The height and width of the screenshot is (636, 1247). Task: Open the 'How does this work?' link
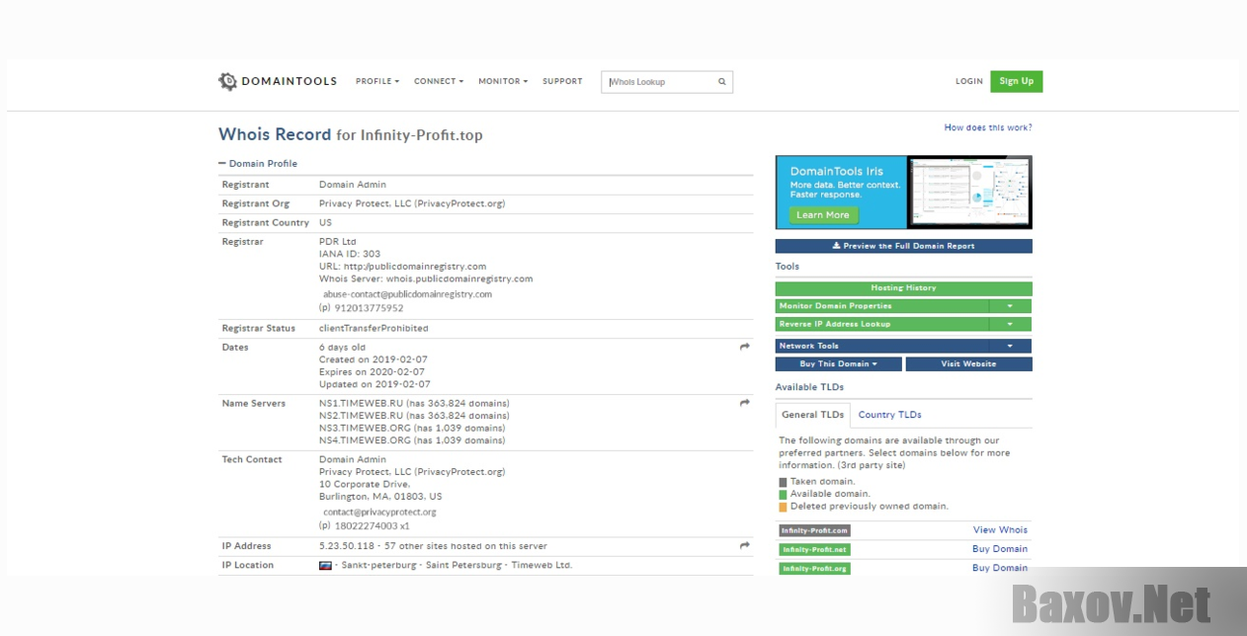tap(988, 128)
